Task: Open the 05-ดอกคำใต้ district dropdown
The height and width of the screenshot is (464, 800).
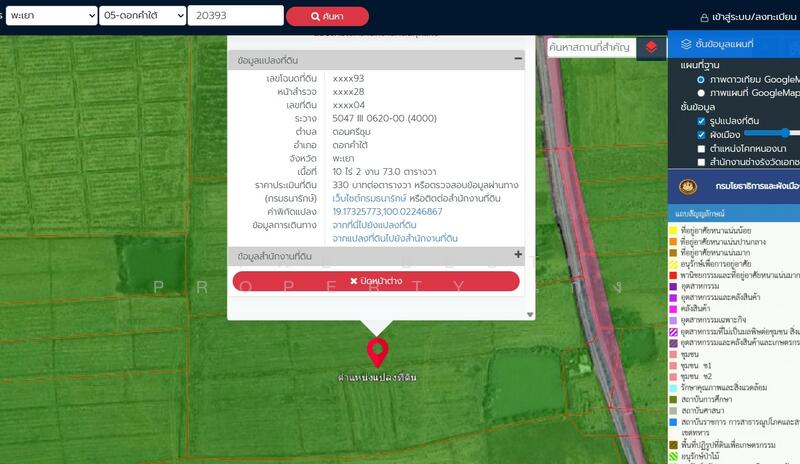Action: tap(142, 16)
